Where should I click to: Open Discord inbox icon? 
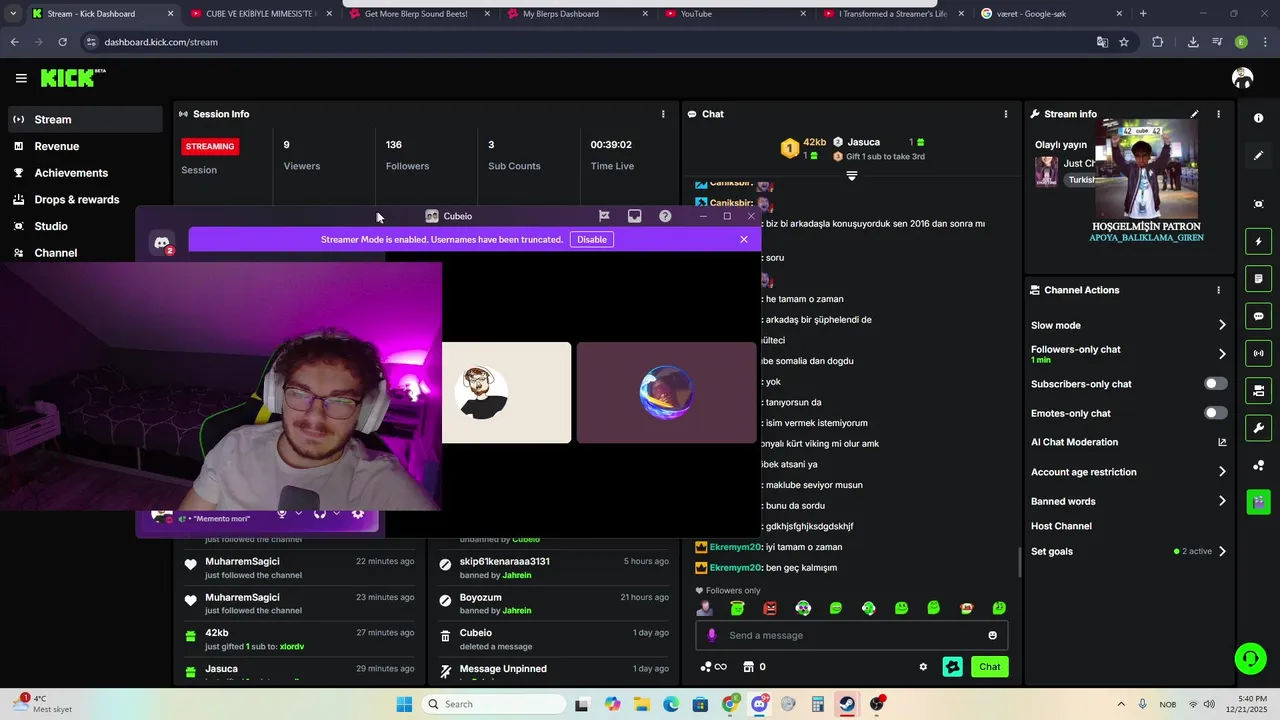click(x=634, y=216)
